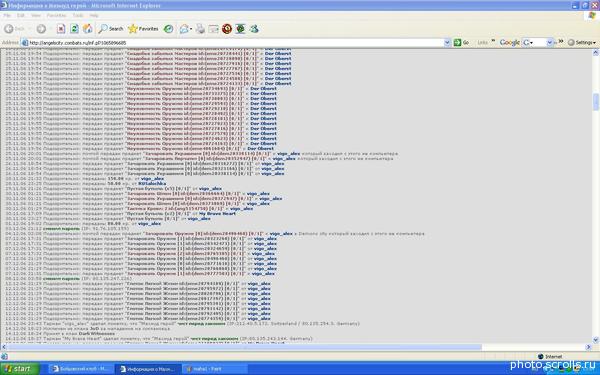Click the Mail envelope icon

pyautogui.click(x=185, y=29)
